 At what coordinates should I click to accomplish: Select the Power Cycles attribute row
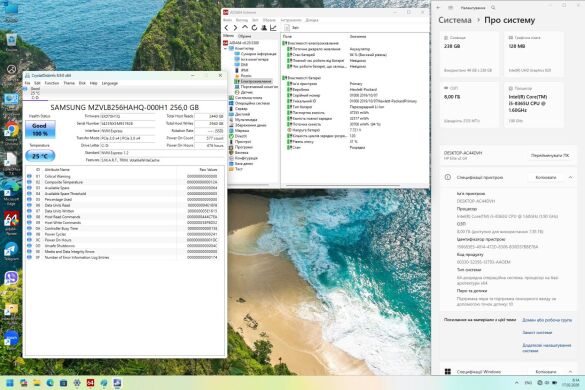(x=125, y=234)
